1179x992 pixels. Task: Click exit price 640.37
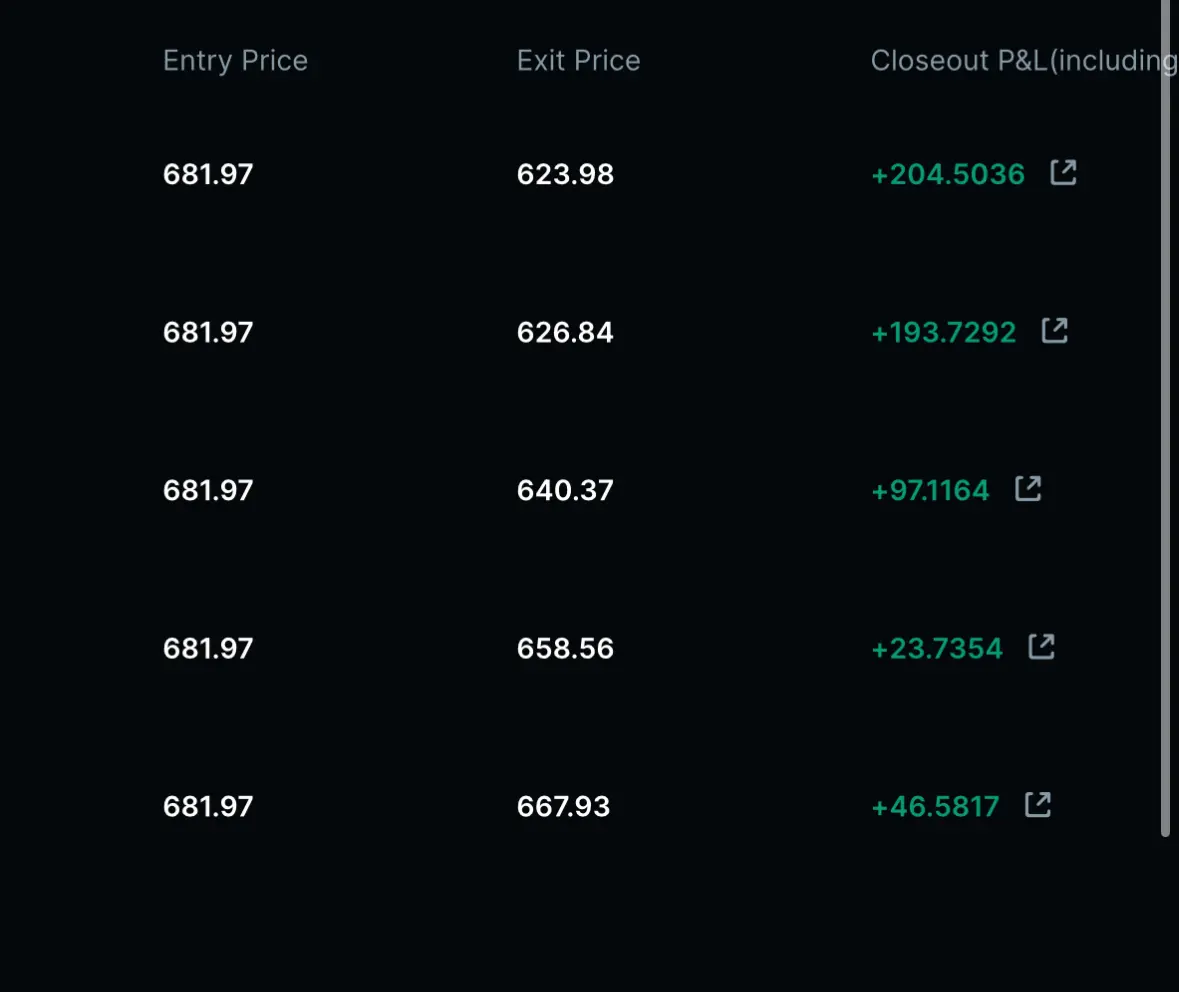pos(565,491)
